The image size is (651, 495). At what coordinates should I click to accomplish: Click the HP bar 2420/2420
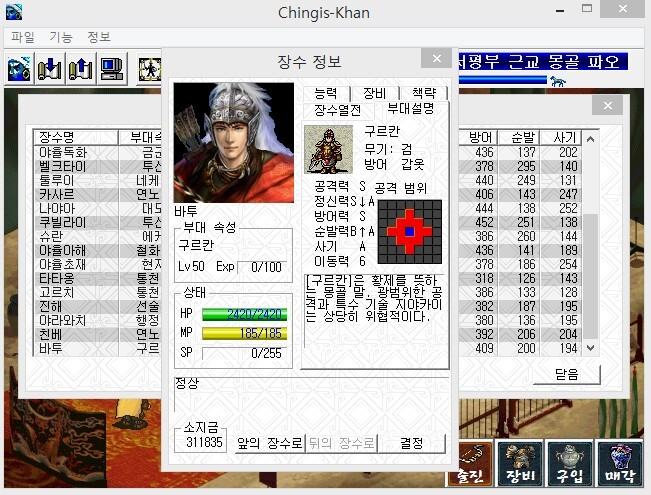pos(245,314)
